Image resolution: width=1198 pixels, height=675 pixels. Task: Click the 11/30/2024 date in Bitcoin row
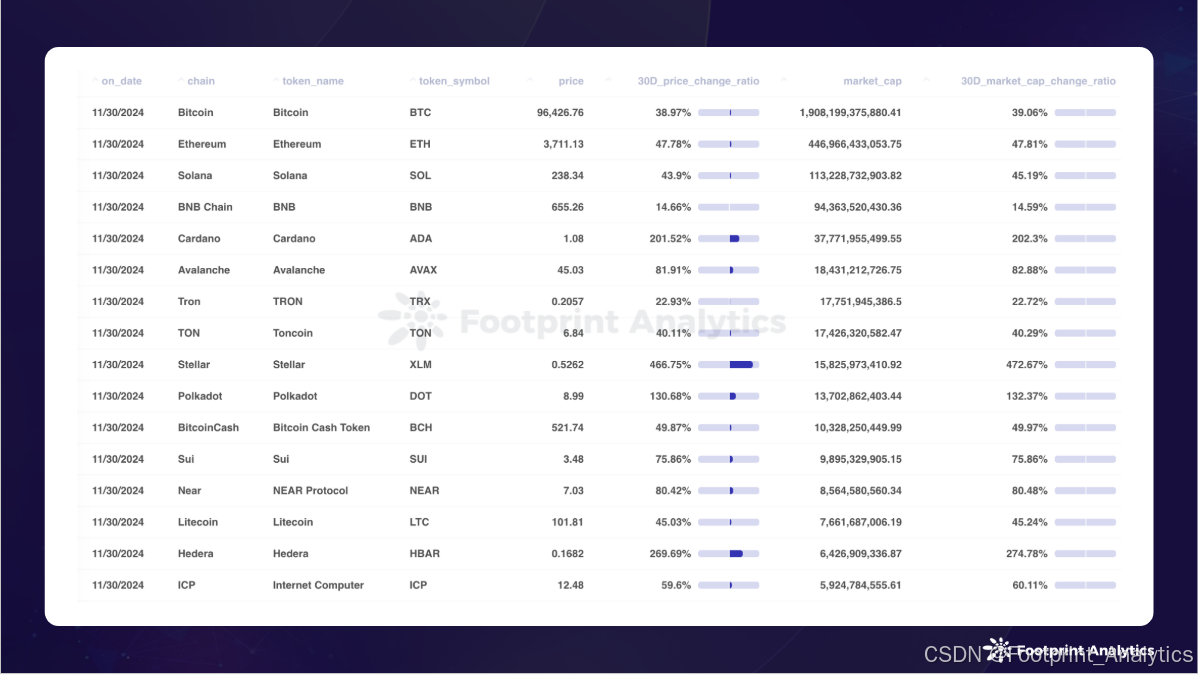pyautogui.click(x=118, y=112)
